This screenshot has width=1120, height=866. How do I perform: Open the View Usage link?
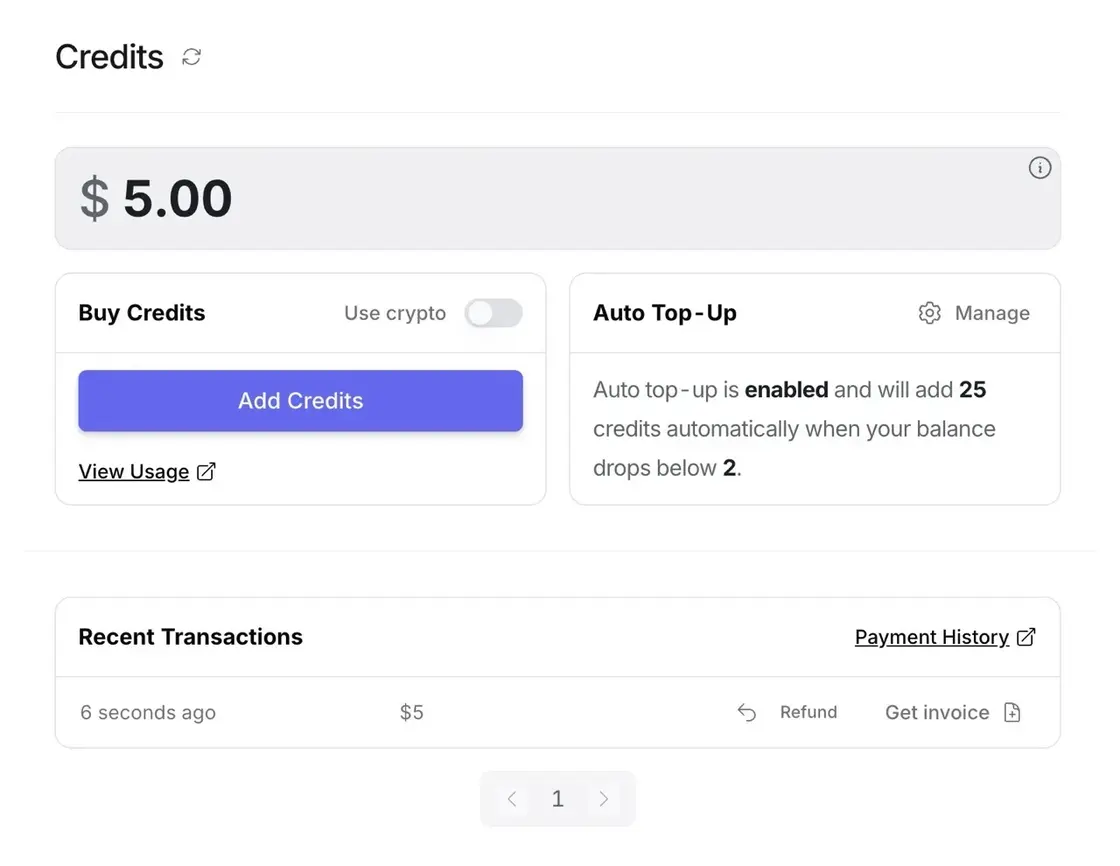(x=134, y=472)
